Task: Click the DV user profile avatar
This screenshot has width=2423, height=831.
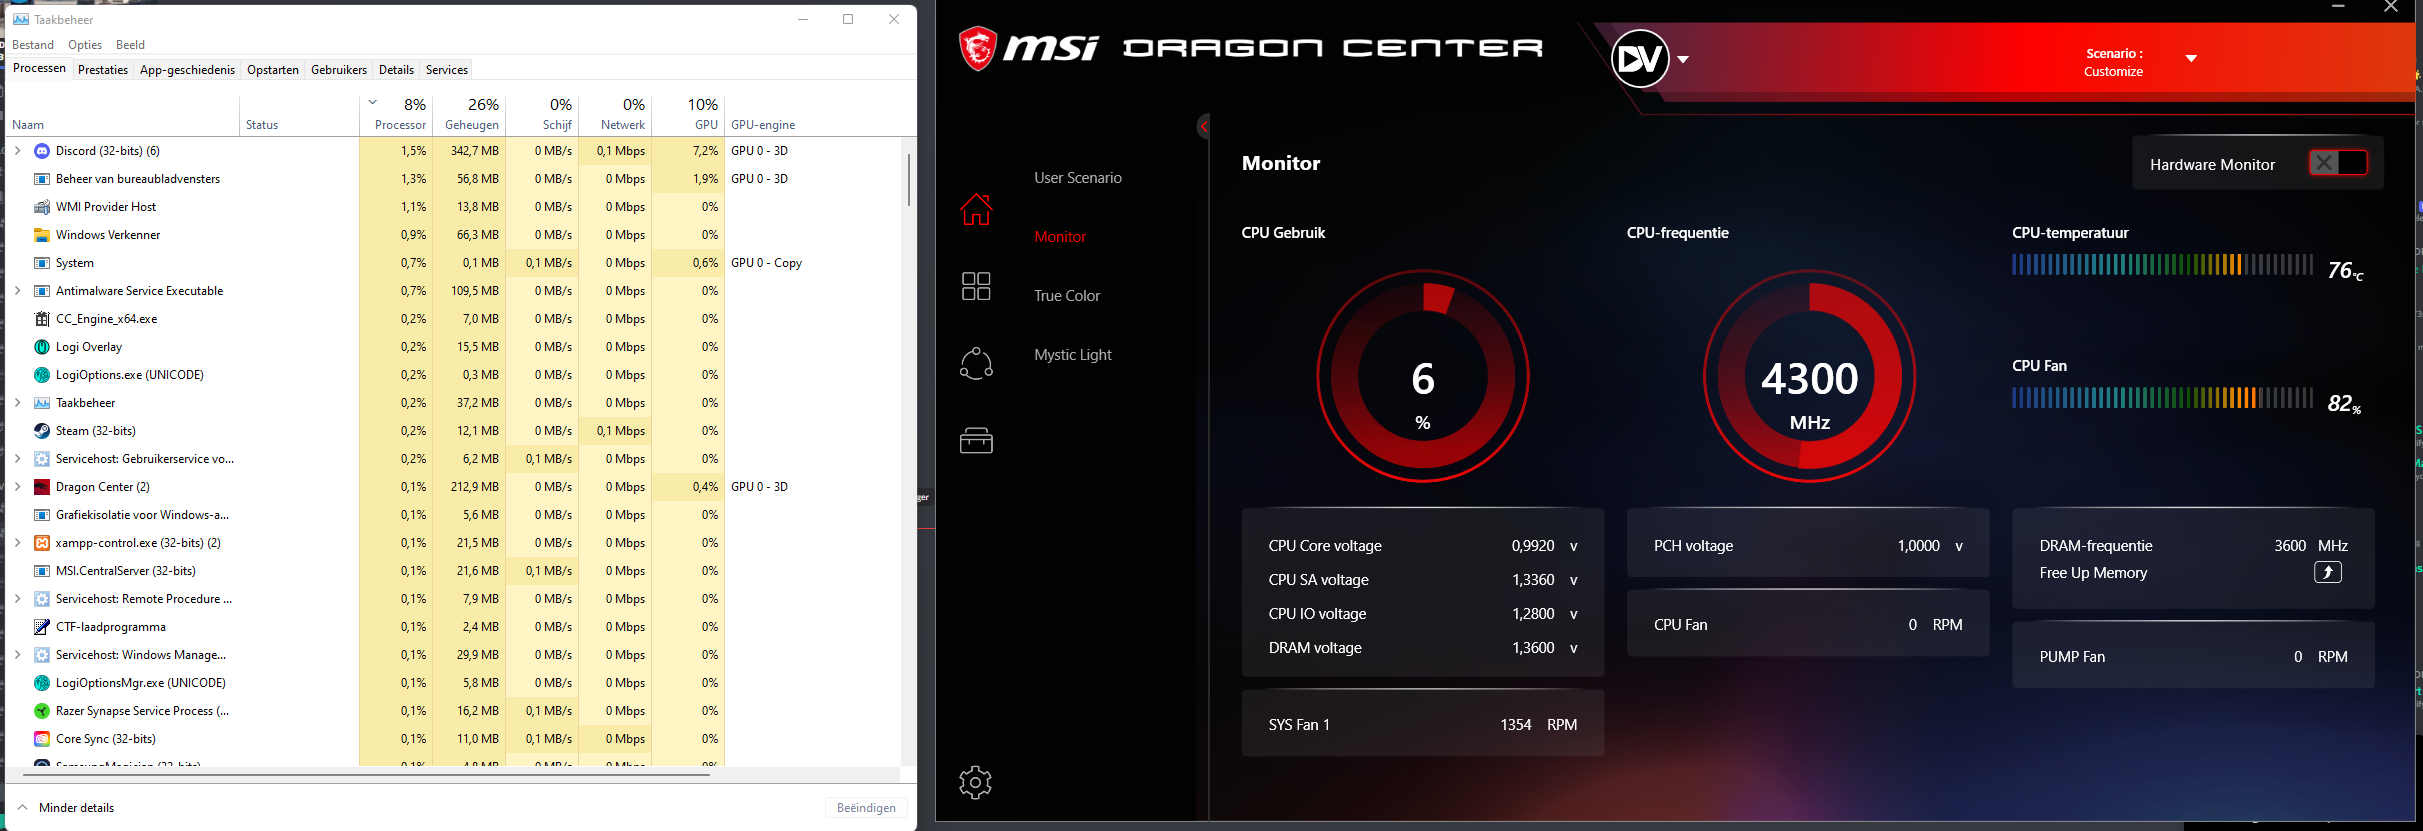Action: pyautogui.click(x=1639, y=59)
